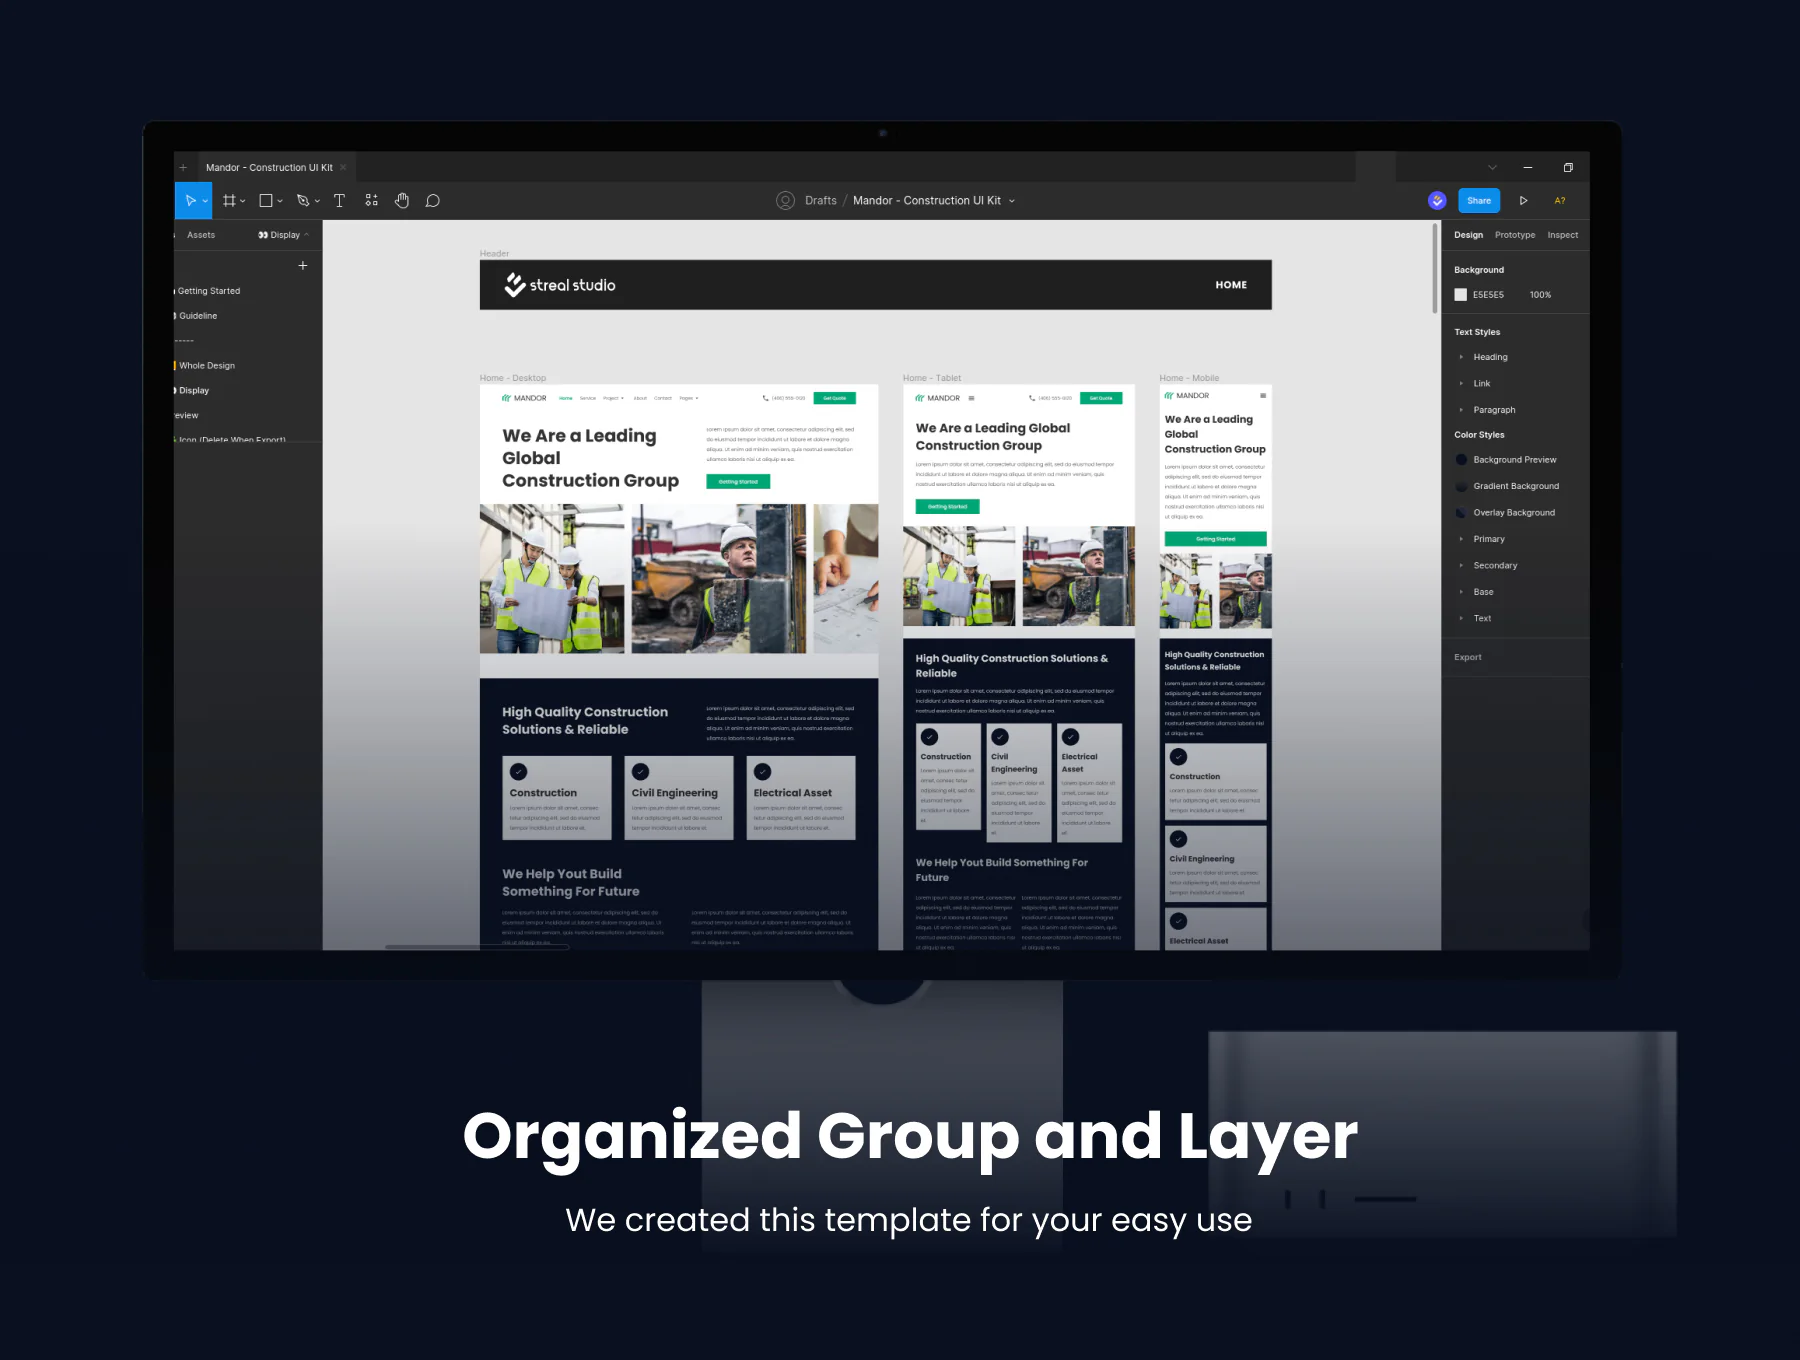This screenshot has width=1800, height=1360.
Task: Click the A? missing fonts indicator
Action: (x=1560, y=201)
